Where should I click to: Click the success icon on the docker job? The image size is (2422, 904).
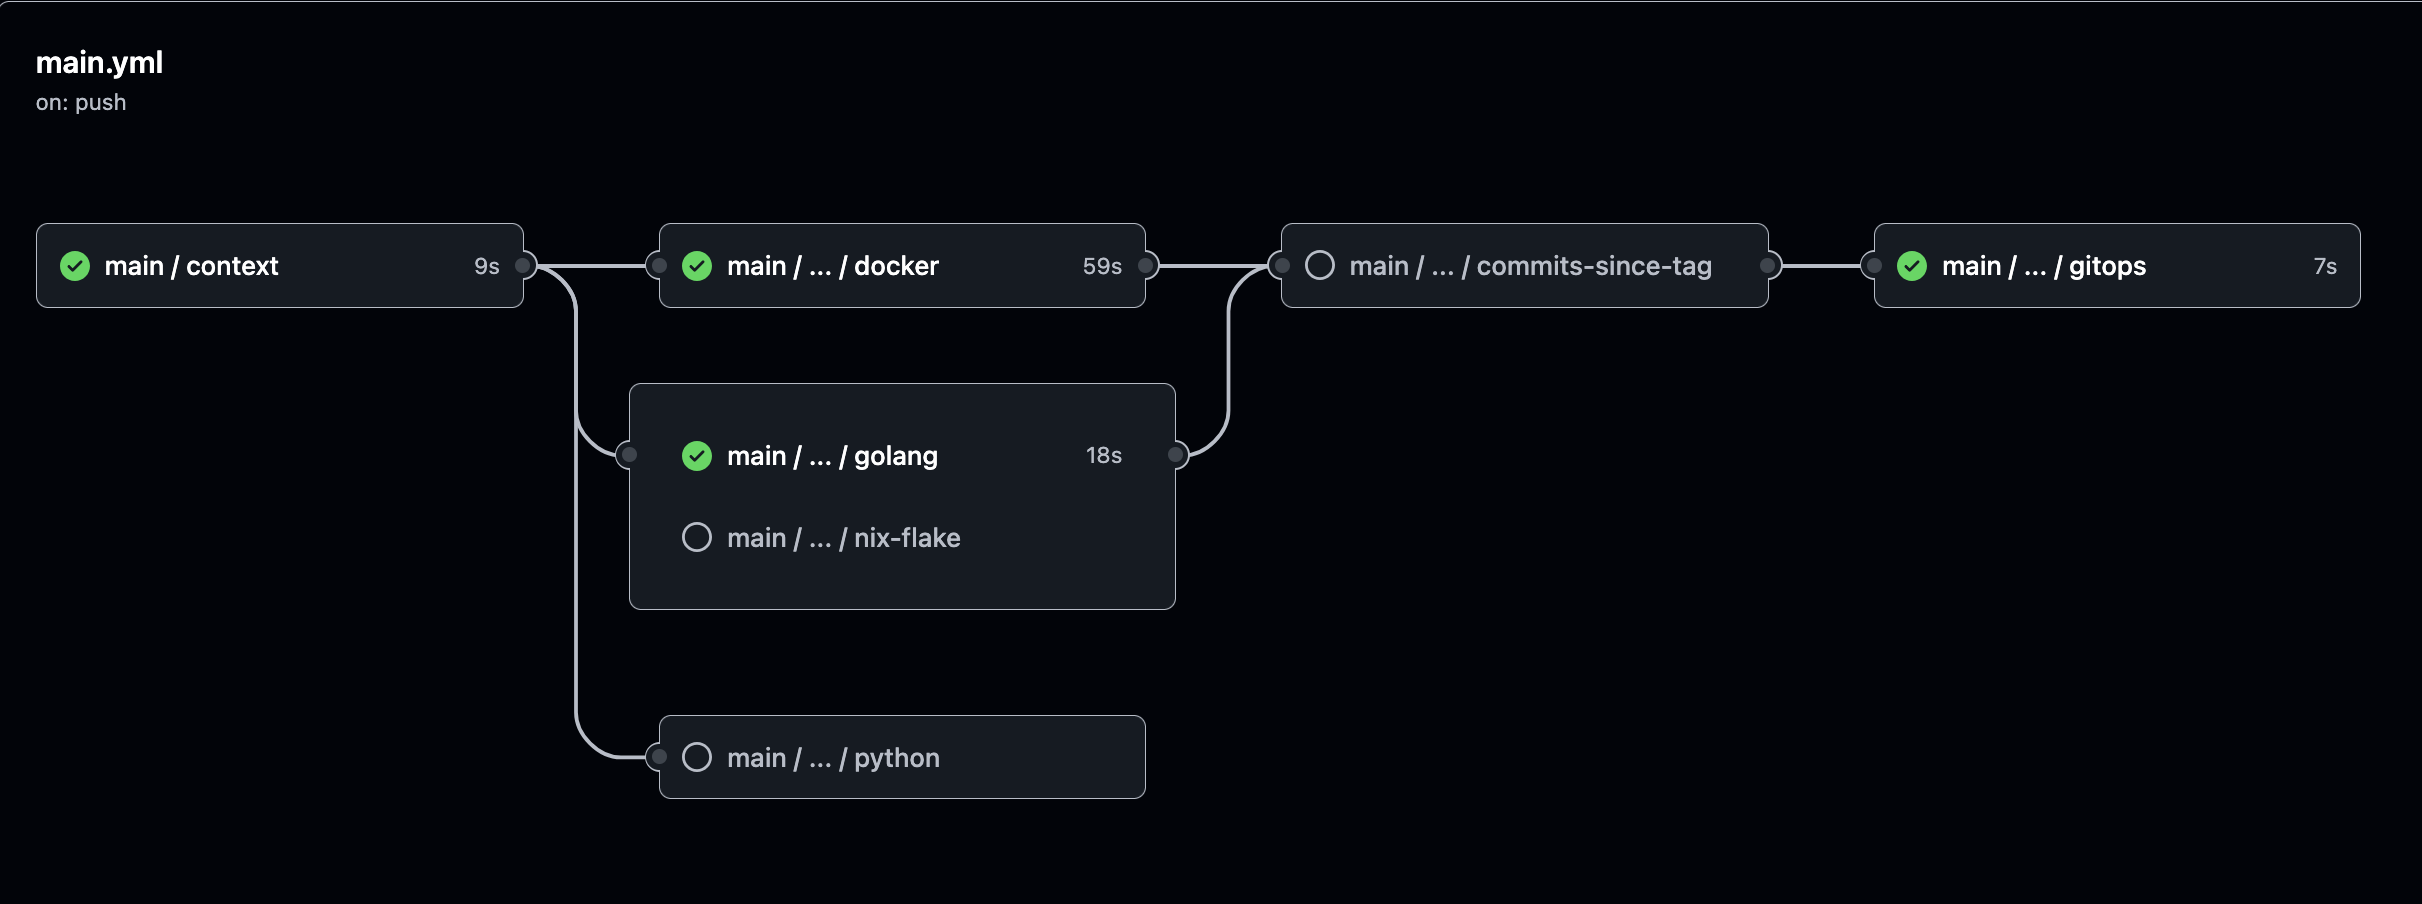point(697,265)
